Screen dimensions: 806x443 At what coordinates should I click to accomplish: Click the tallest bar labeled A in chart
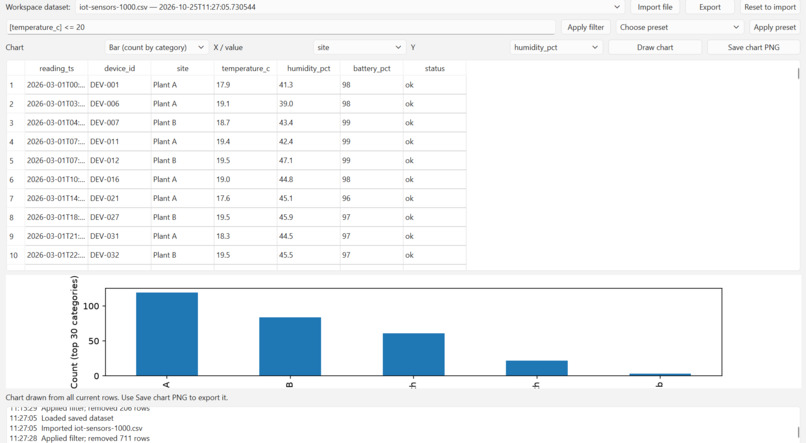[167, 334]
